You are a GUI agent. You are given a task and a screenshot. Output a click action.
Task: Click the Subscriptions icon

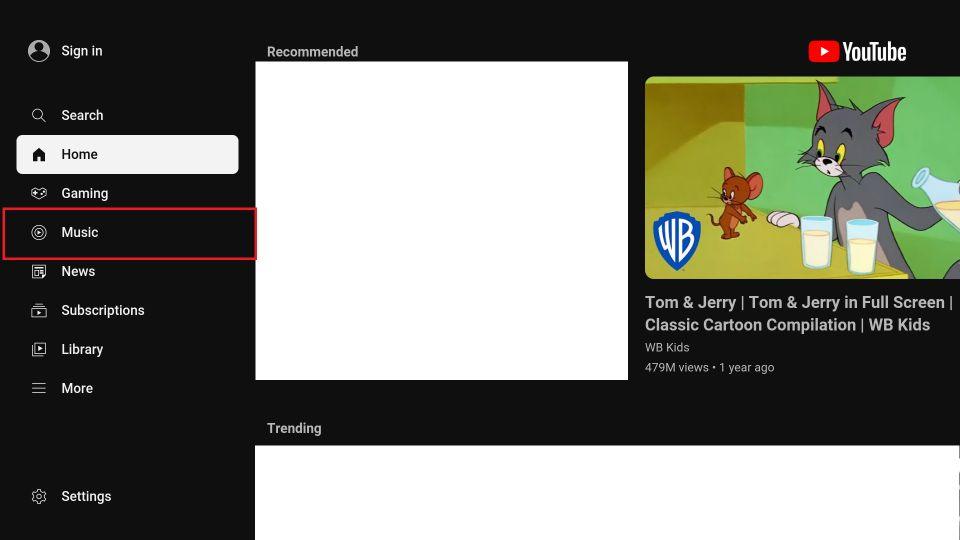[39, 310]
